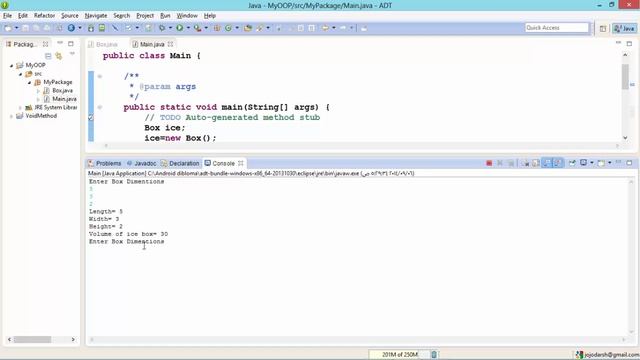Open the Navigate menu

[96, 16]
